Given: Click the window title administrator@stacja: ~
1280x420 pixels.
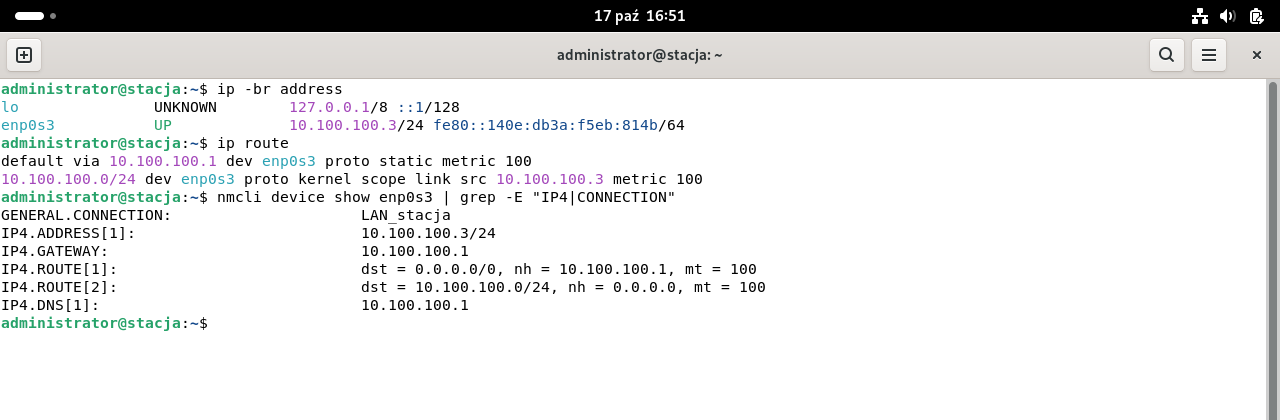Looking at the screenshot, I should click(x=640, y=55).
